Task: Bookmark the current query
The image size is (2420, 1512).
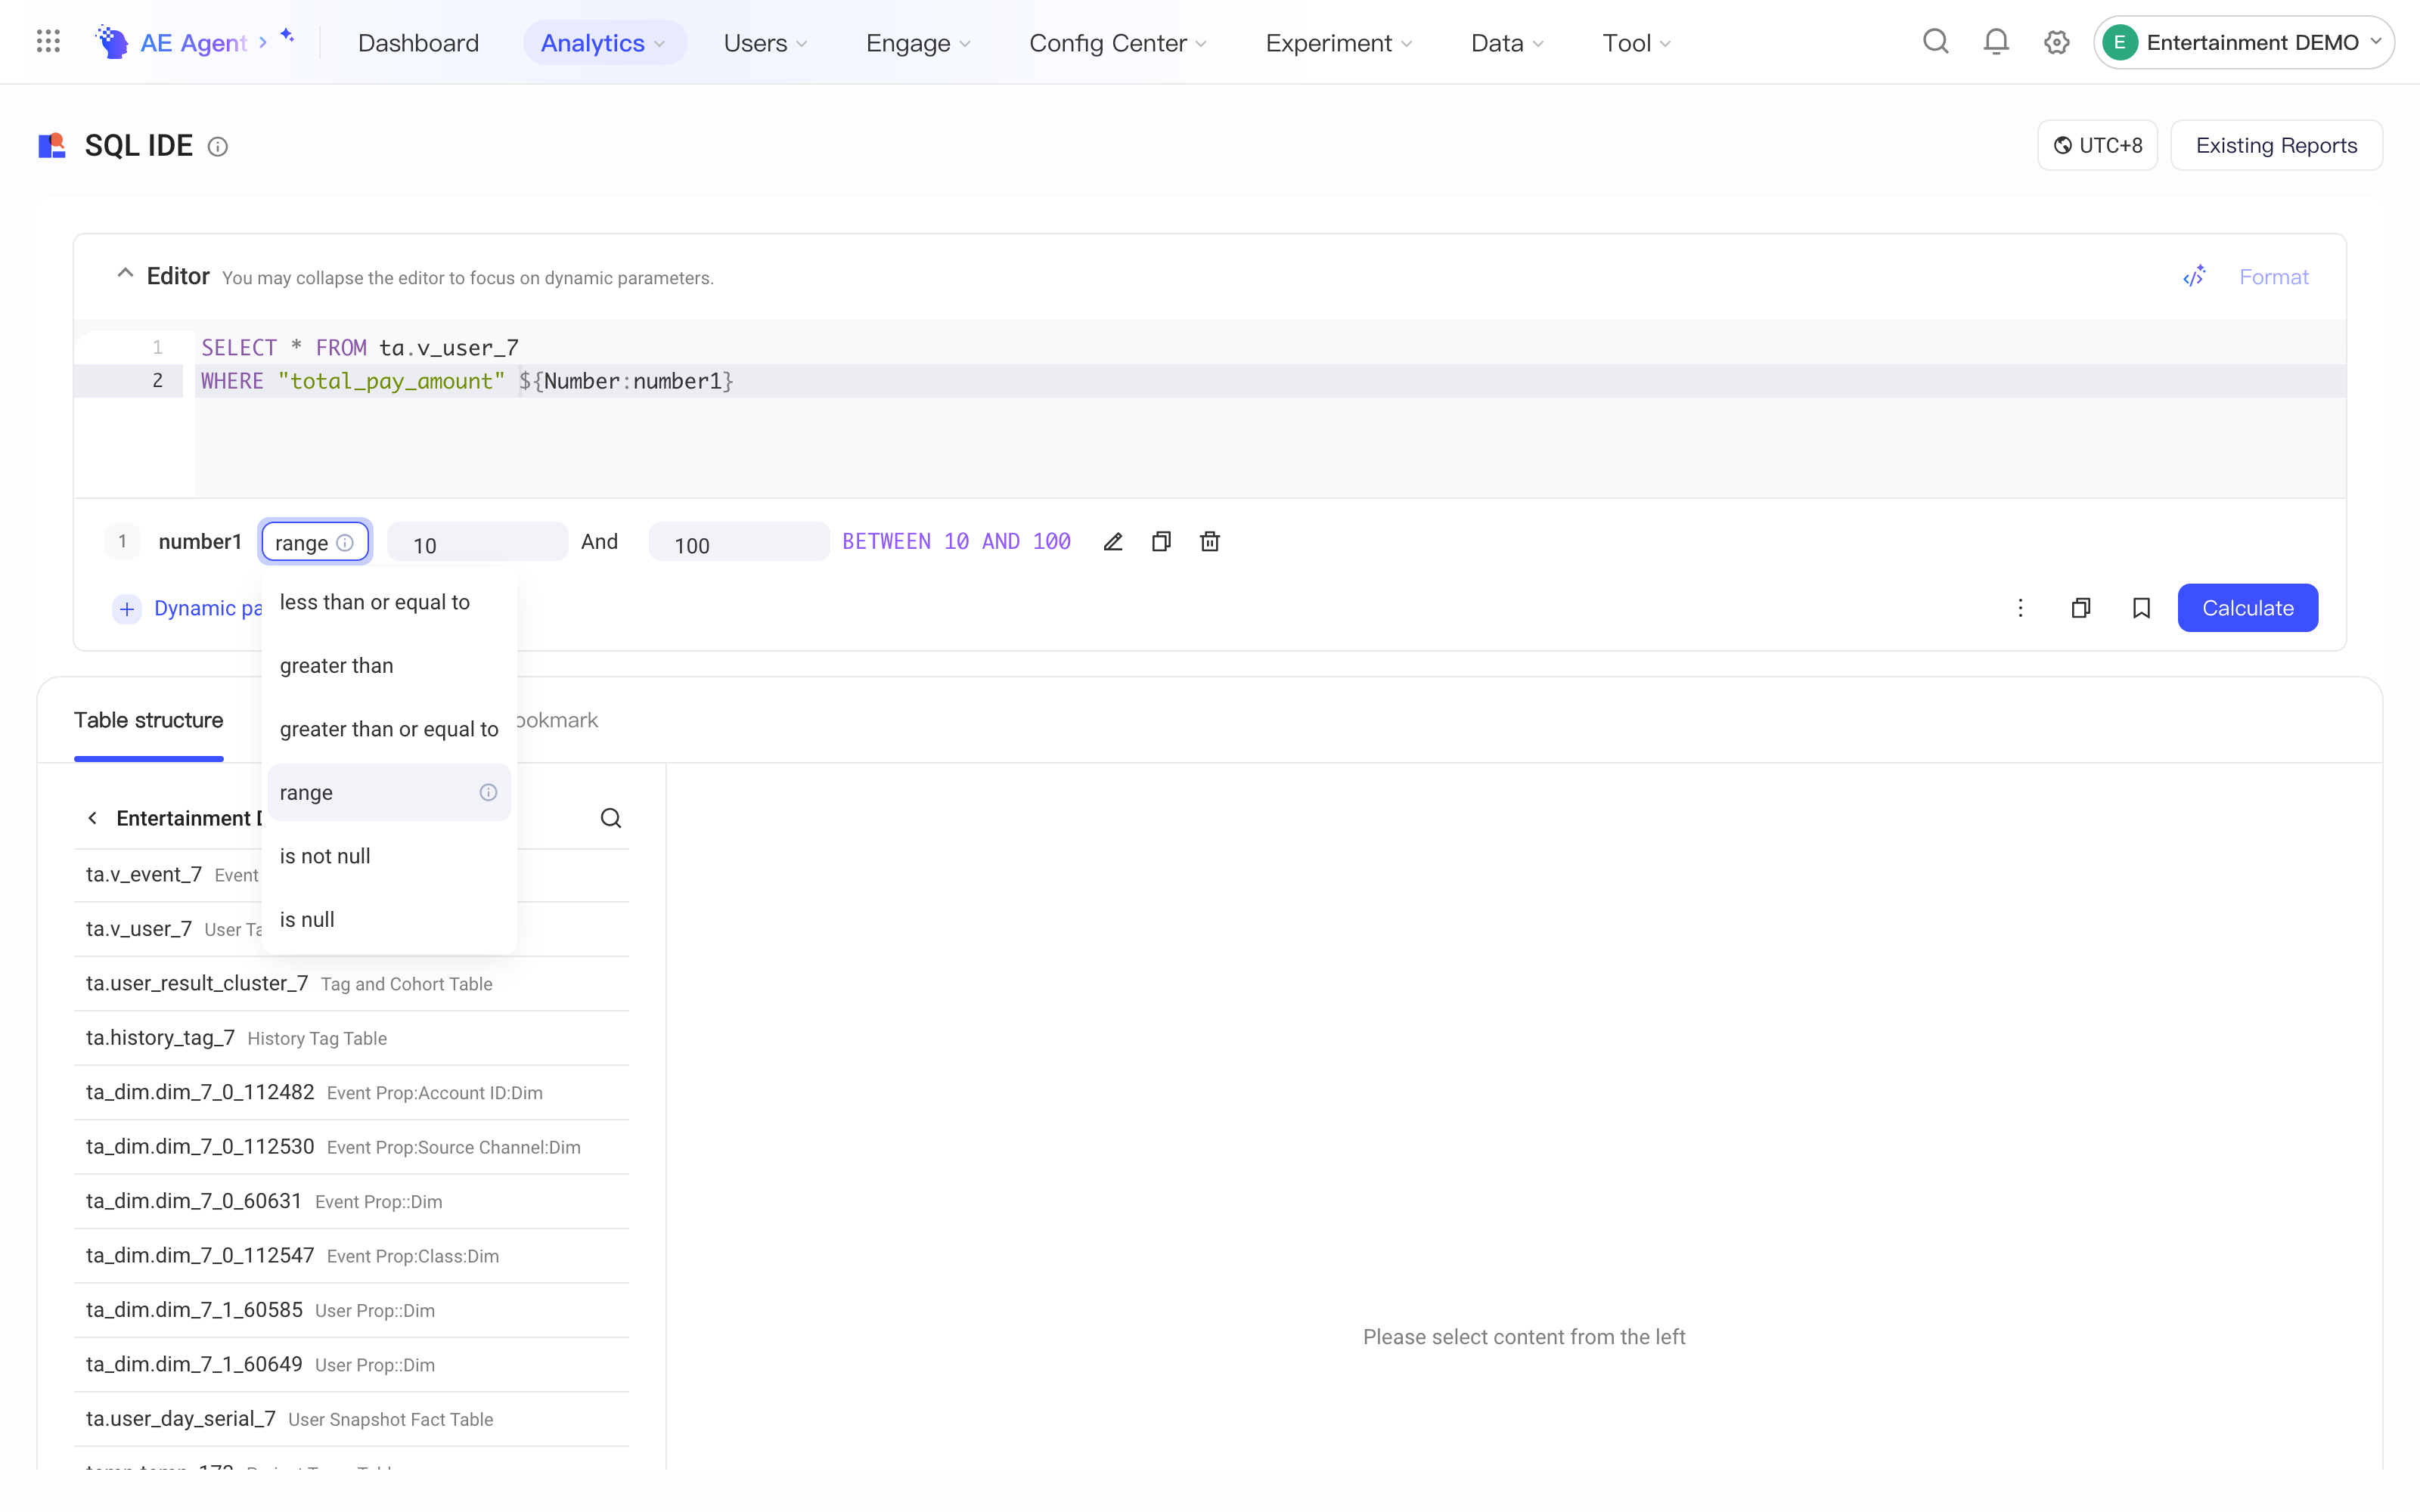Action: 2141,608
